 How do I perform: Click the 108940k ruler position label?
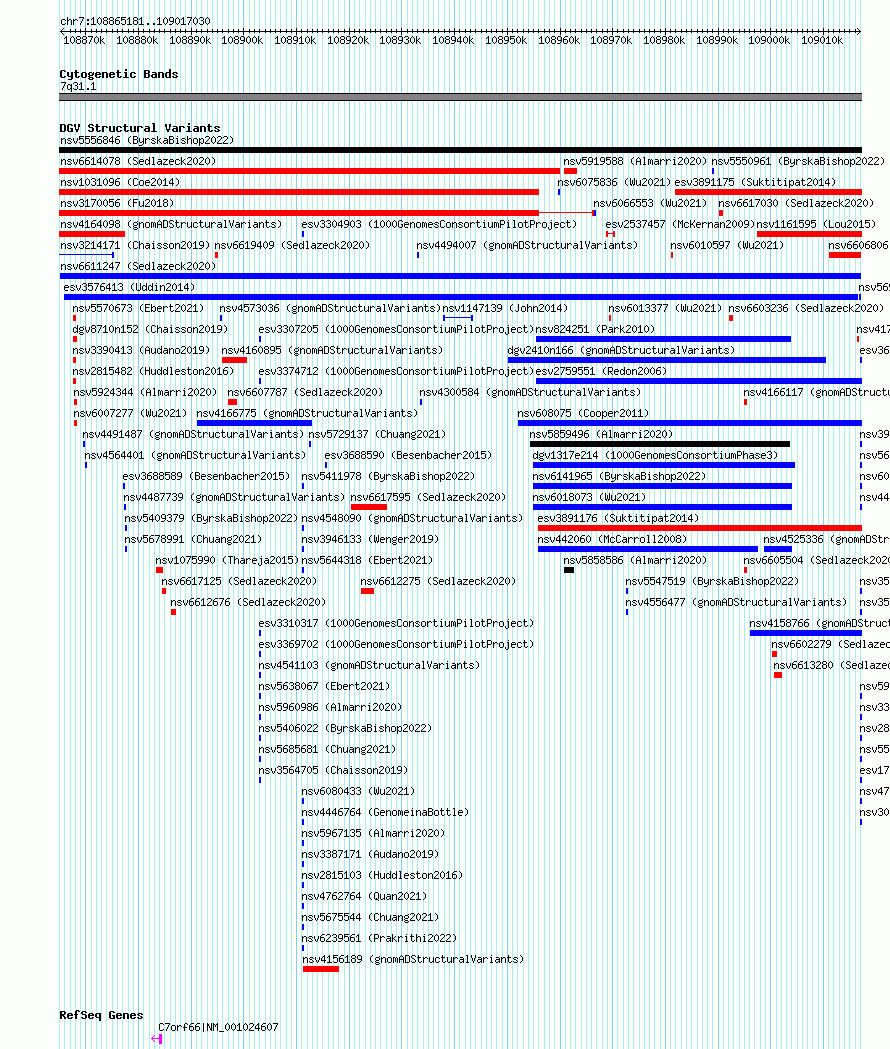(453, 40)
